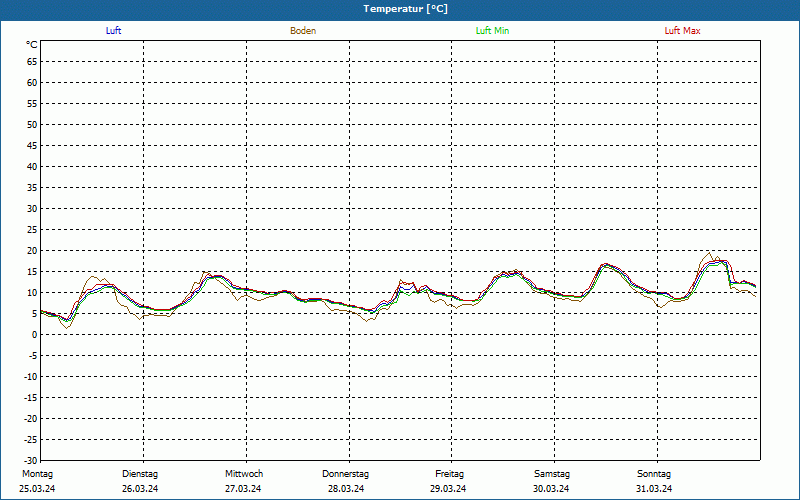Click the 30.03.24 date label
The image size is (800, 500).
tap(551, 489)
